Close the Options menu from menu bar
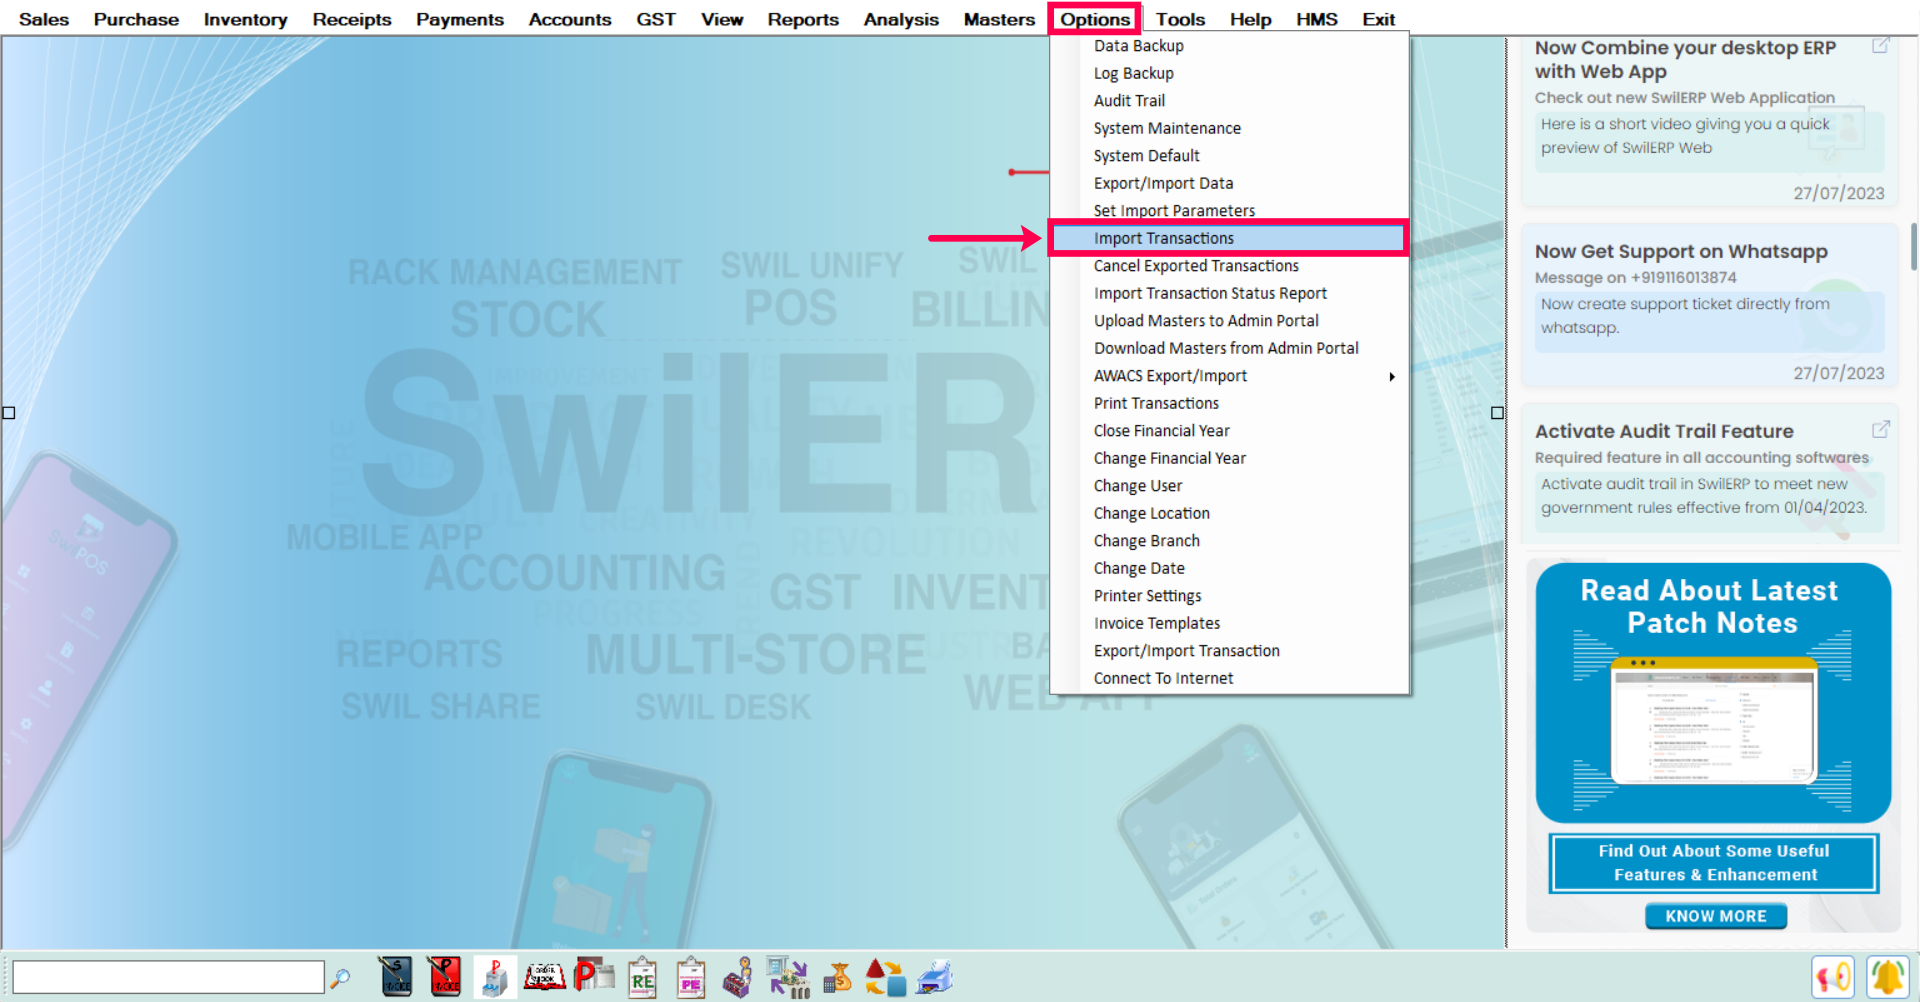The height and width of the screenshot is (1002, 1920). [1095, 19]
